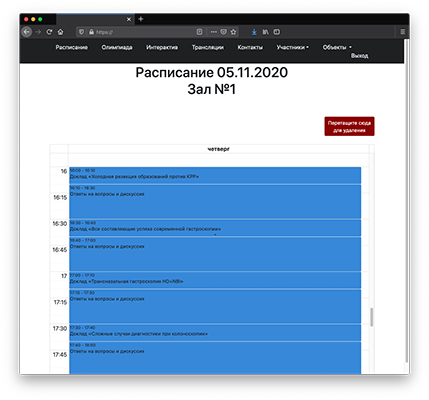Image resolution: width=429 pixels, height=400 pixels.
Task: Open the Олимпиада menu item
Action: (117, 47)
